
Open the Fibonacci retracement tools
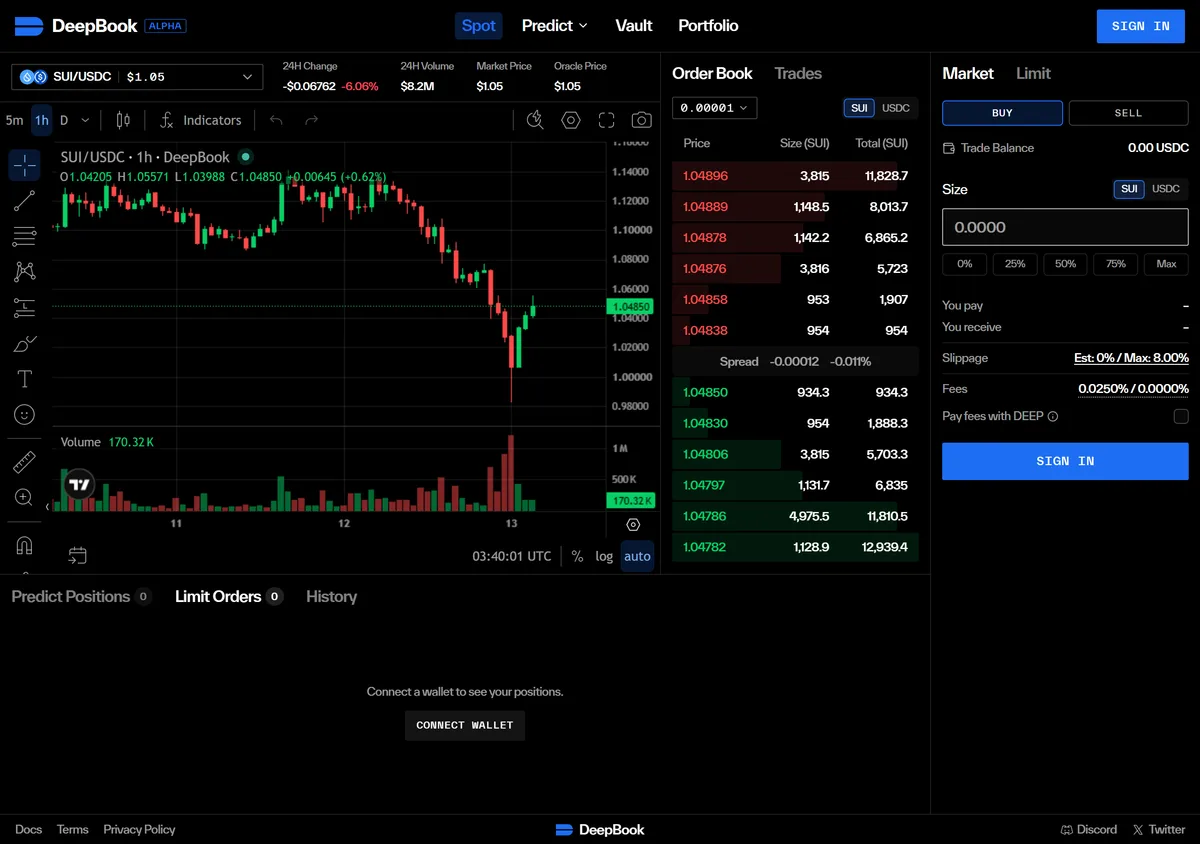24,237
